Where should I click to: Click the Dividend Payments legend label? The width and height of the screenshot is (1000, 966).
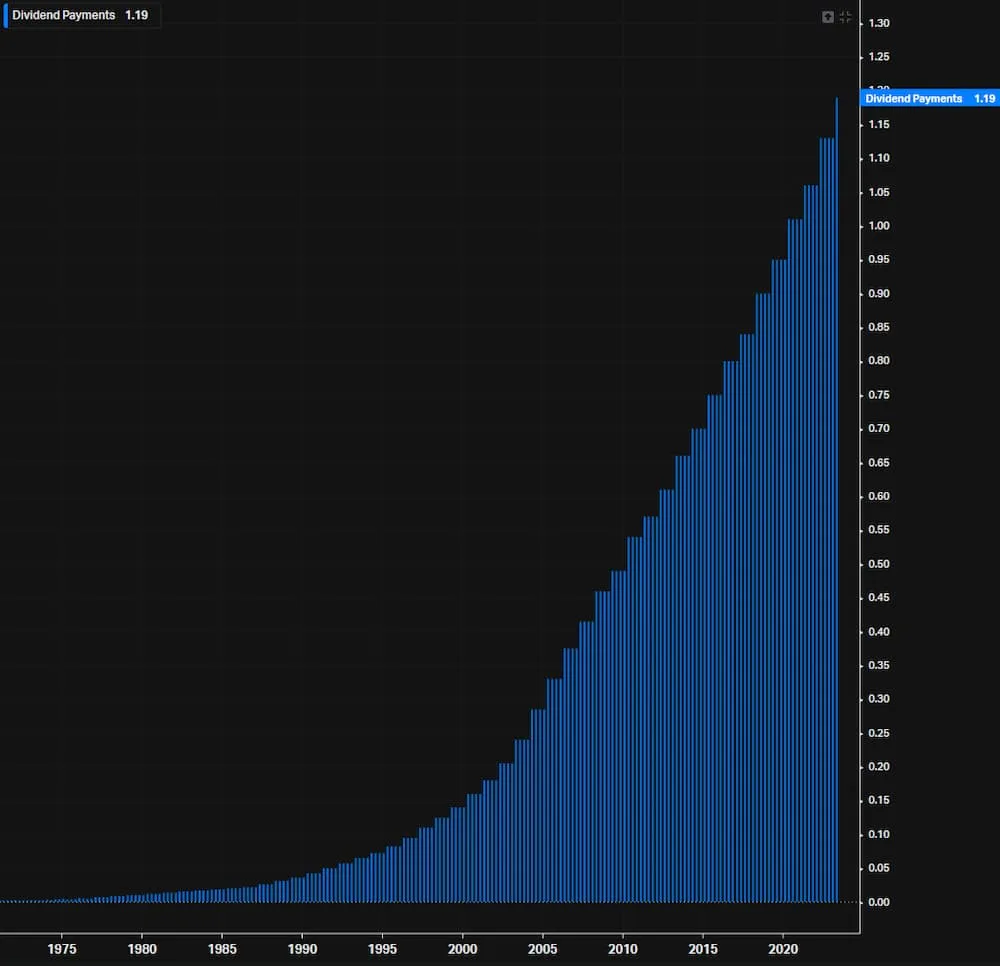64,15
